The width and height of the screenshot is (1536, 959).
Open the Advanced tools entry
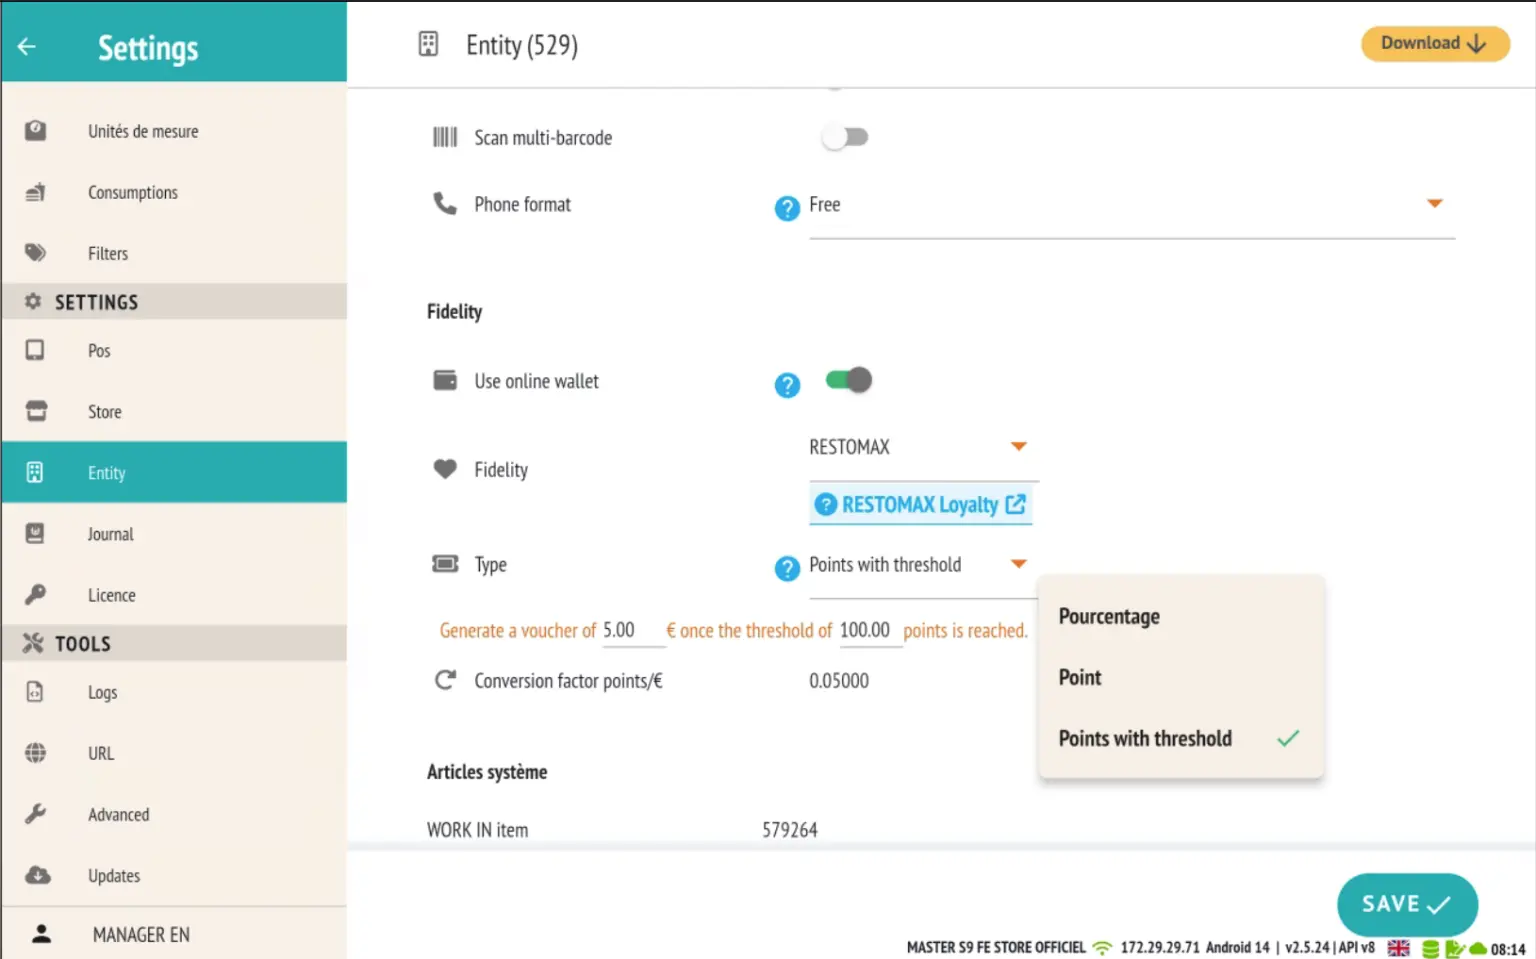174,814
